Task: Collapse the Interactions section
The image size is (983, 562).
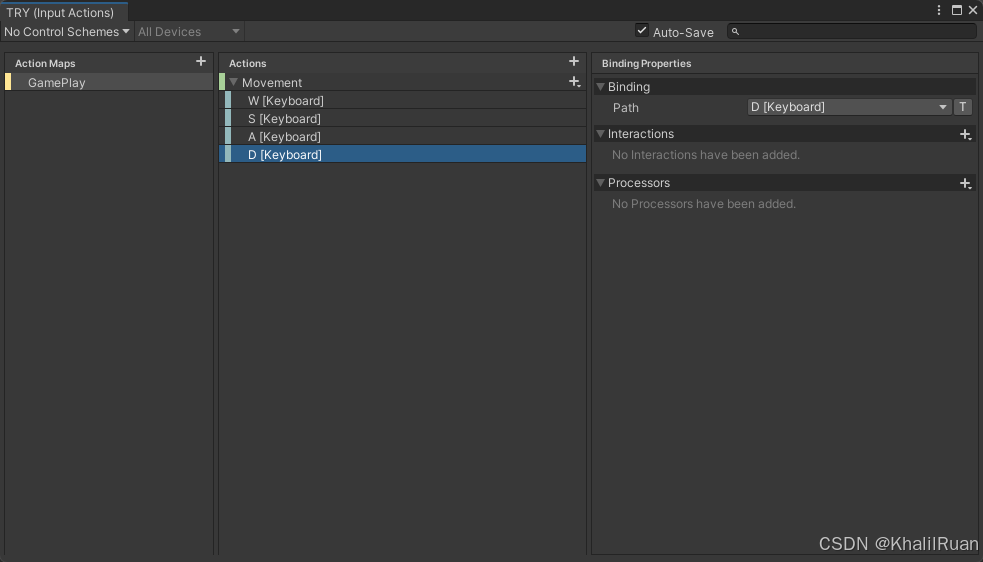Action: click(x=600, y=134)
